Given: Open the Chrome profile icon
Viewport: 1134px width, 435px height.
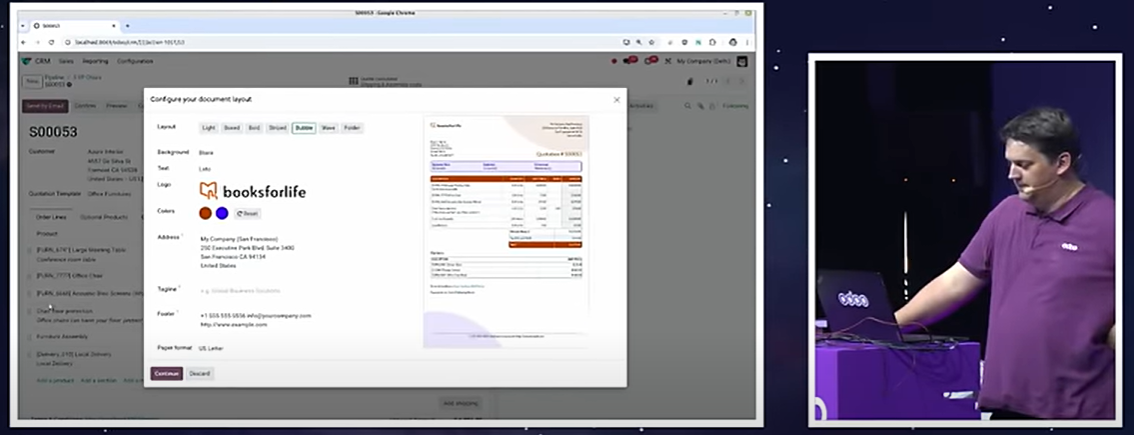Looking at the screenshot, I should pos(733,43).
